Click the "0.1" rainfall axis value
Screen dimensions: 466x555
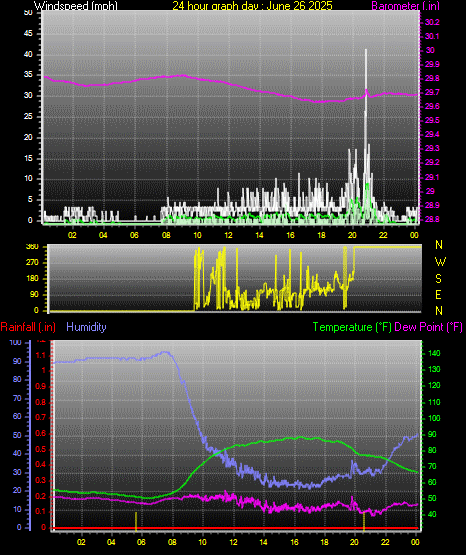[41, 511]
